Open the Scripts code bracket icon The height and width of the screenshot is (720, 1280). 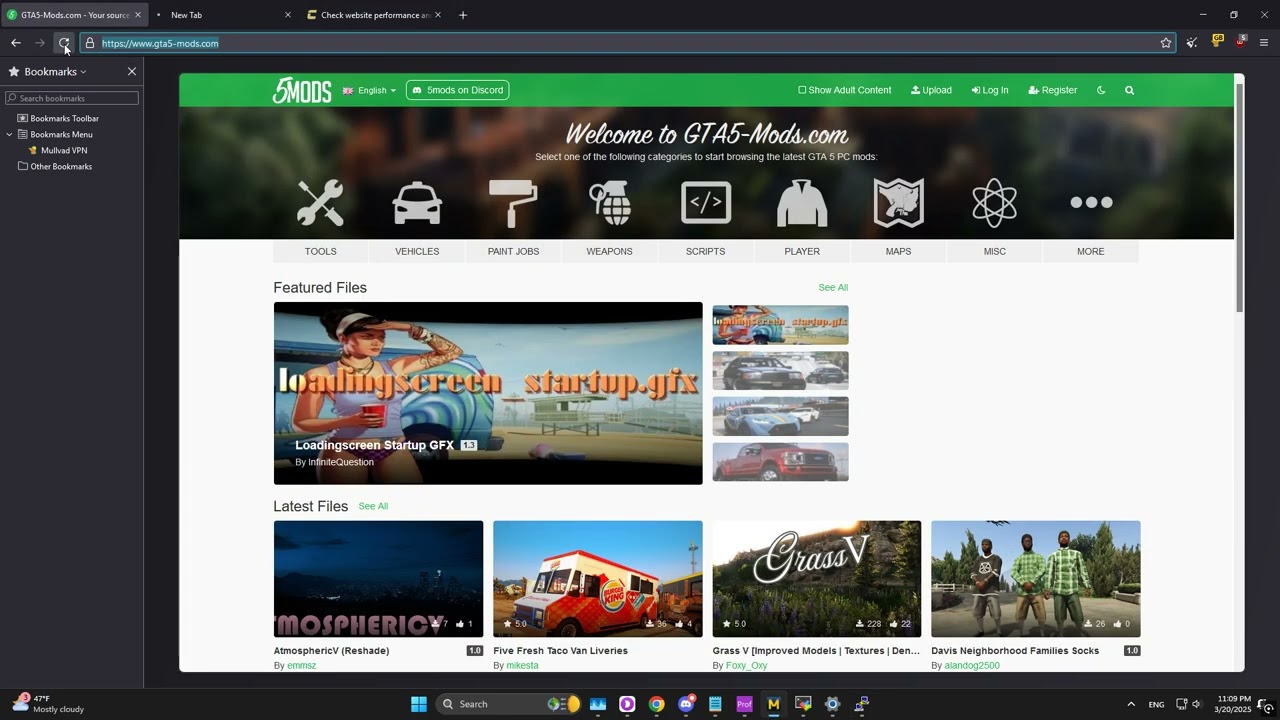tap(705, 203)
